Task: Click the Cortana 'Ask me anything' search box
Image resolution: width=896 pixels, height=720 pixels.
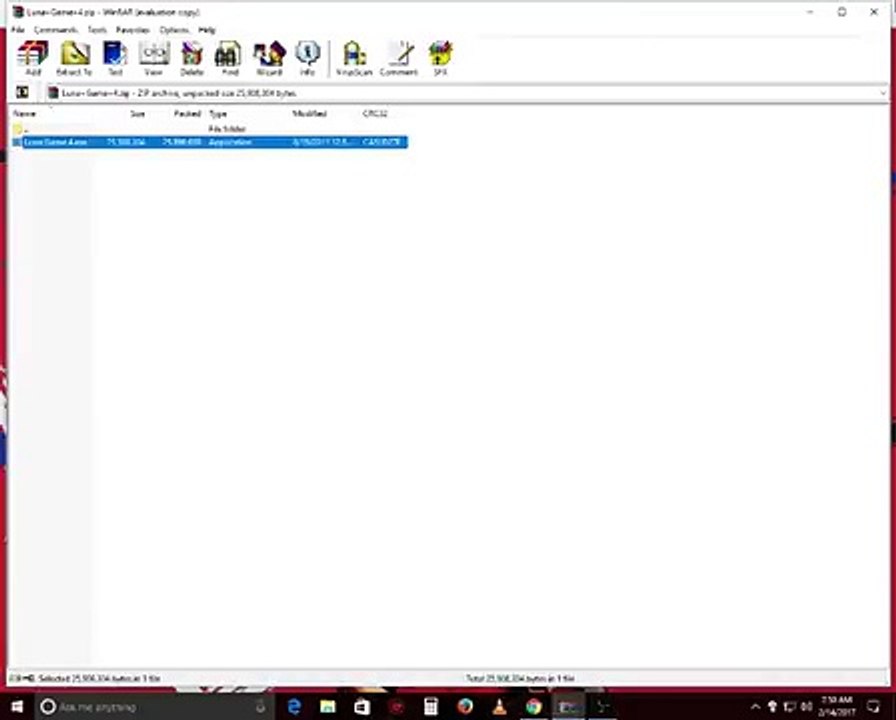Action: click(154, 707)
